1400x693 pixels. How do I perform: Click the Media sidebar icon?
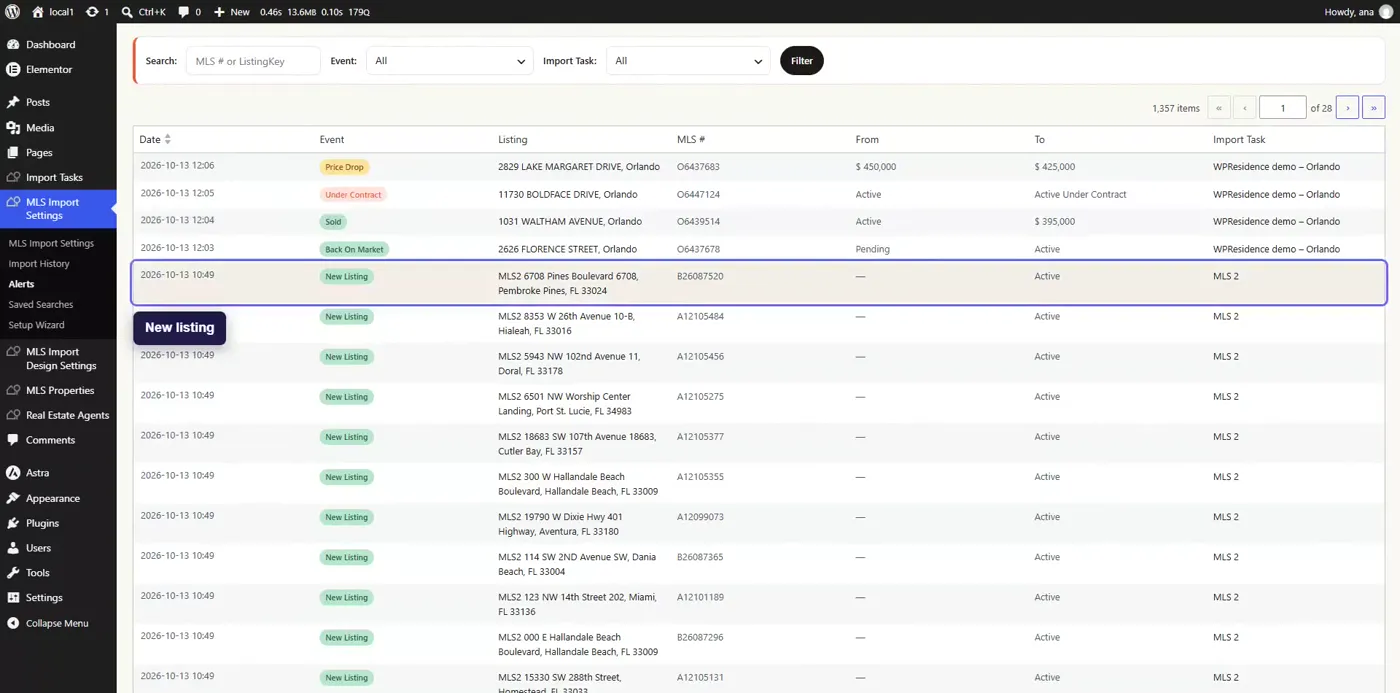[13, 128]
